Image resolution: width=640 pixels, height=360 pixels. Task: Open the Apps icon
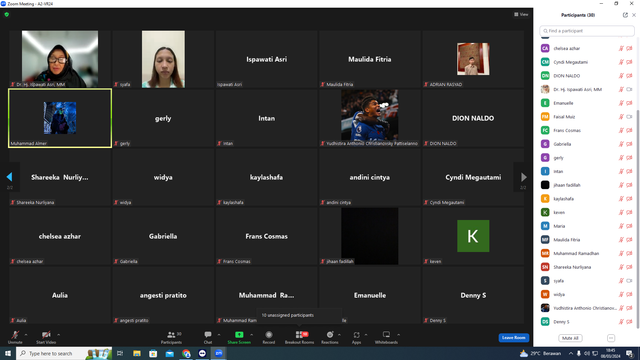pyautogui.click(x=356, y=335)
